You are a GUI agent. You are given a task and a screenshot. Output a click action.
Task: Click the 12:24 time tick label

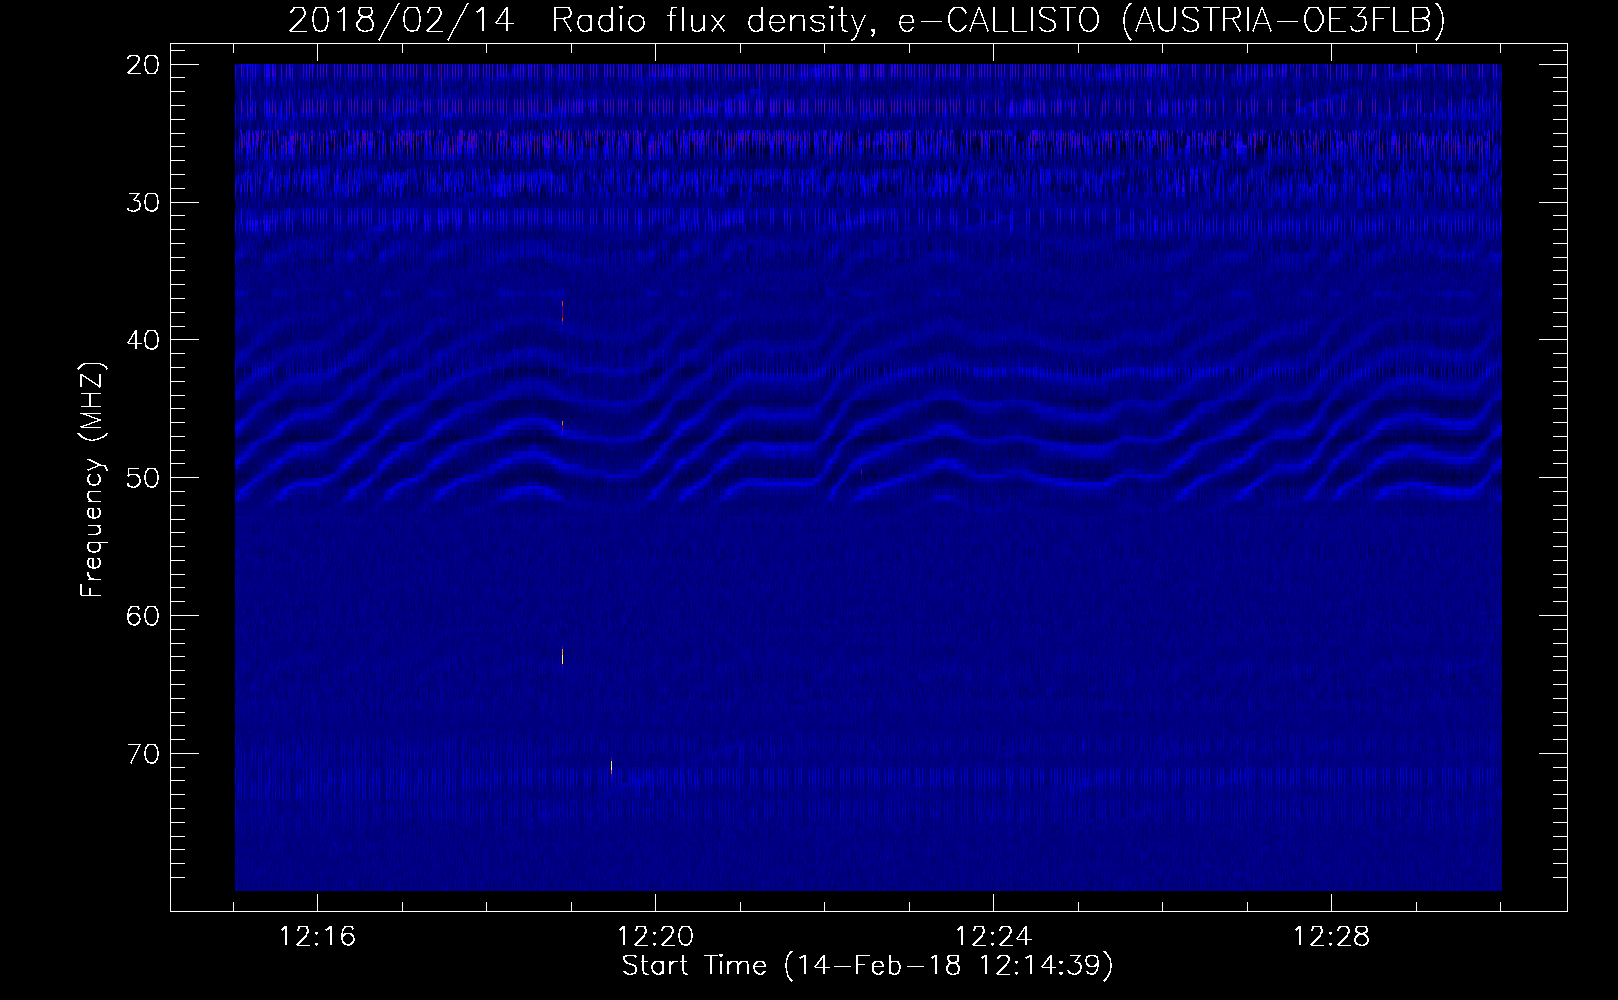point(994,937)
